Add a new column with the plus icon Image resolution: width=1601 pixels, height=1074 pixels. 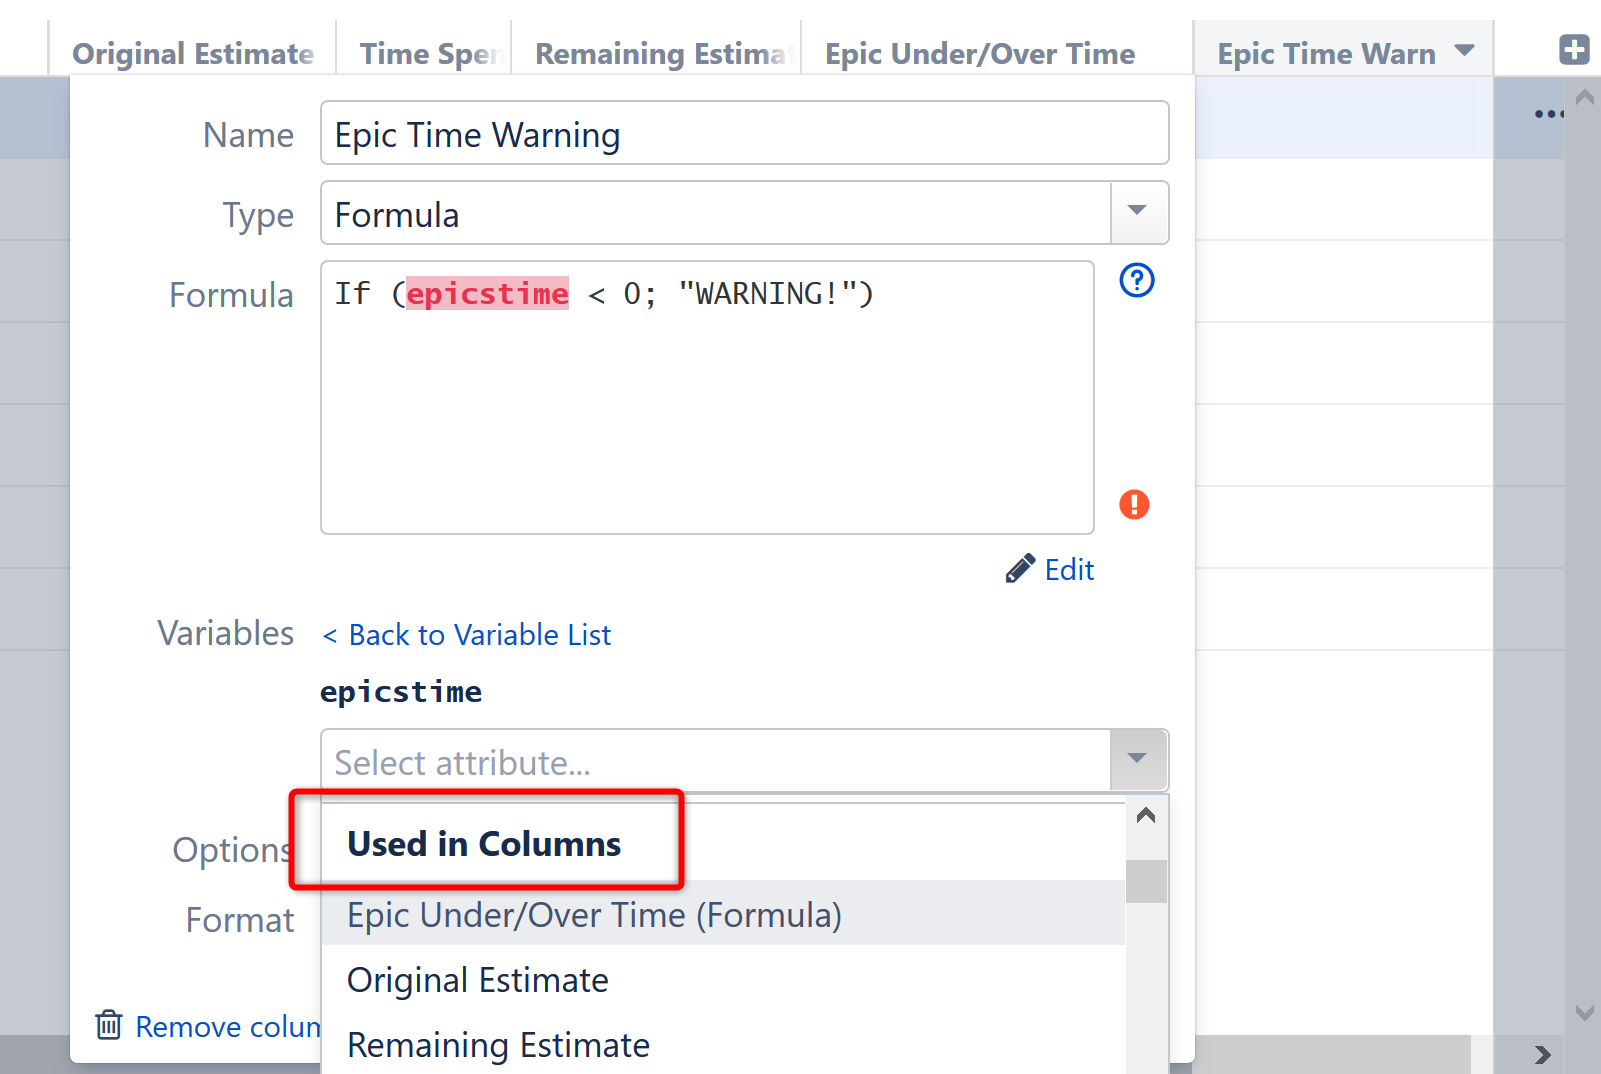tap(1574, 48)
